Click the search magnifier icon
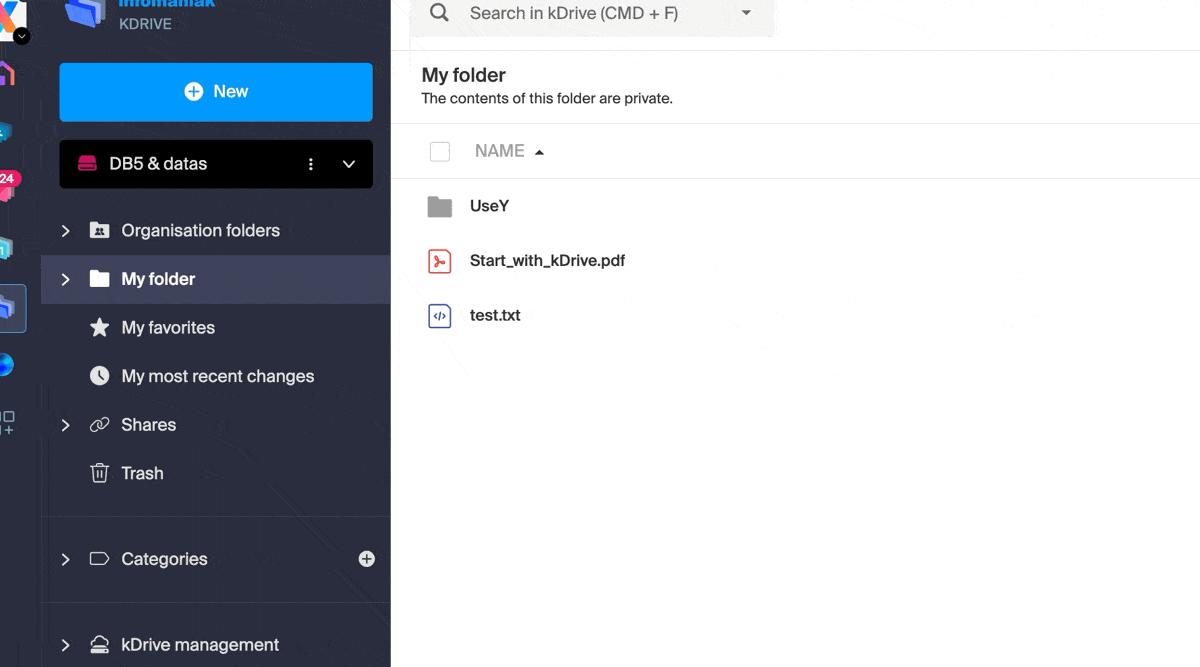 click(x=439, y=12)
